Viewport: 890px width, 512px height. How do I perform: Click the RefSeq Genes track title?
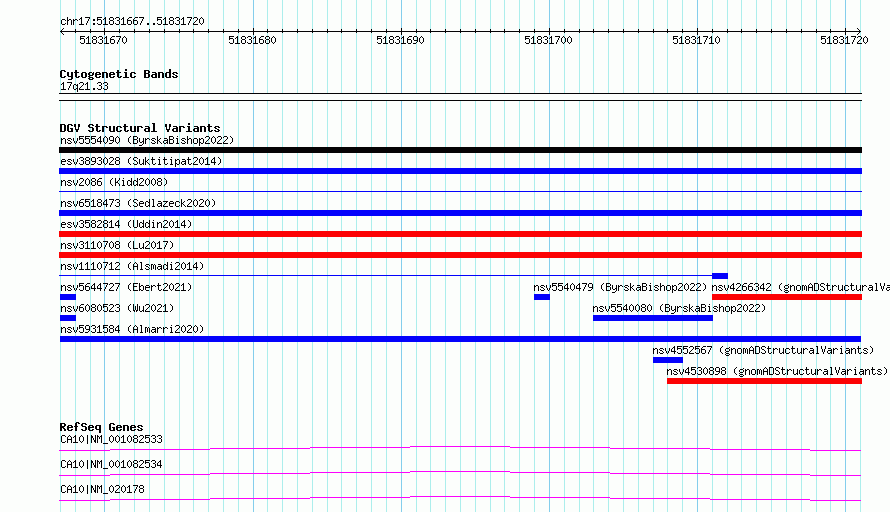pos(101,427)
